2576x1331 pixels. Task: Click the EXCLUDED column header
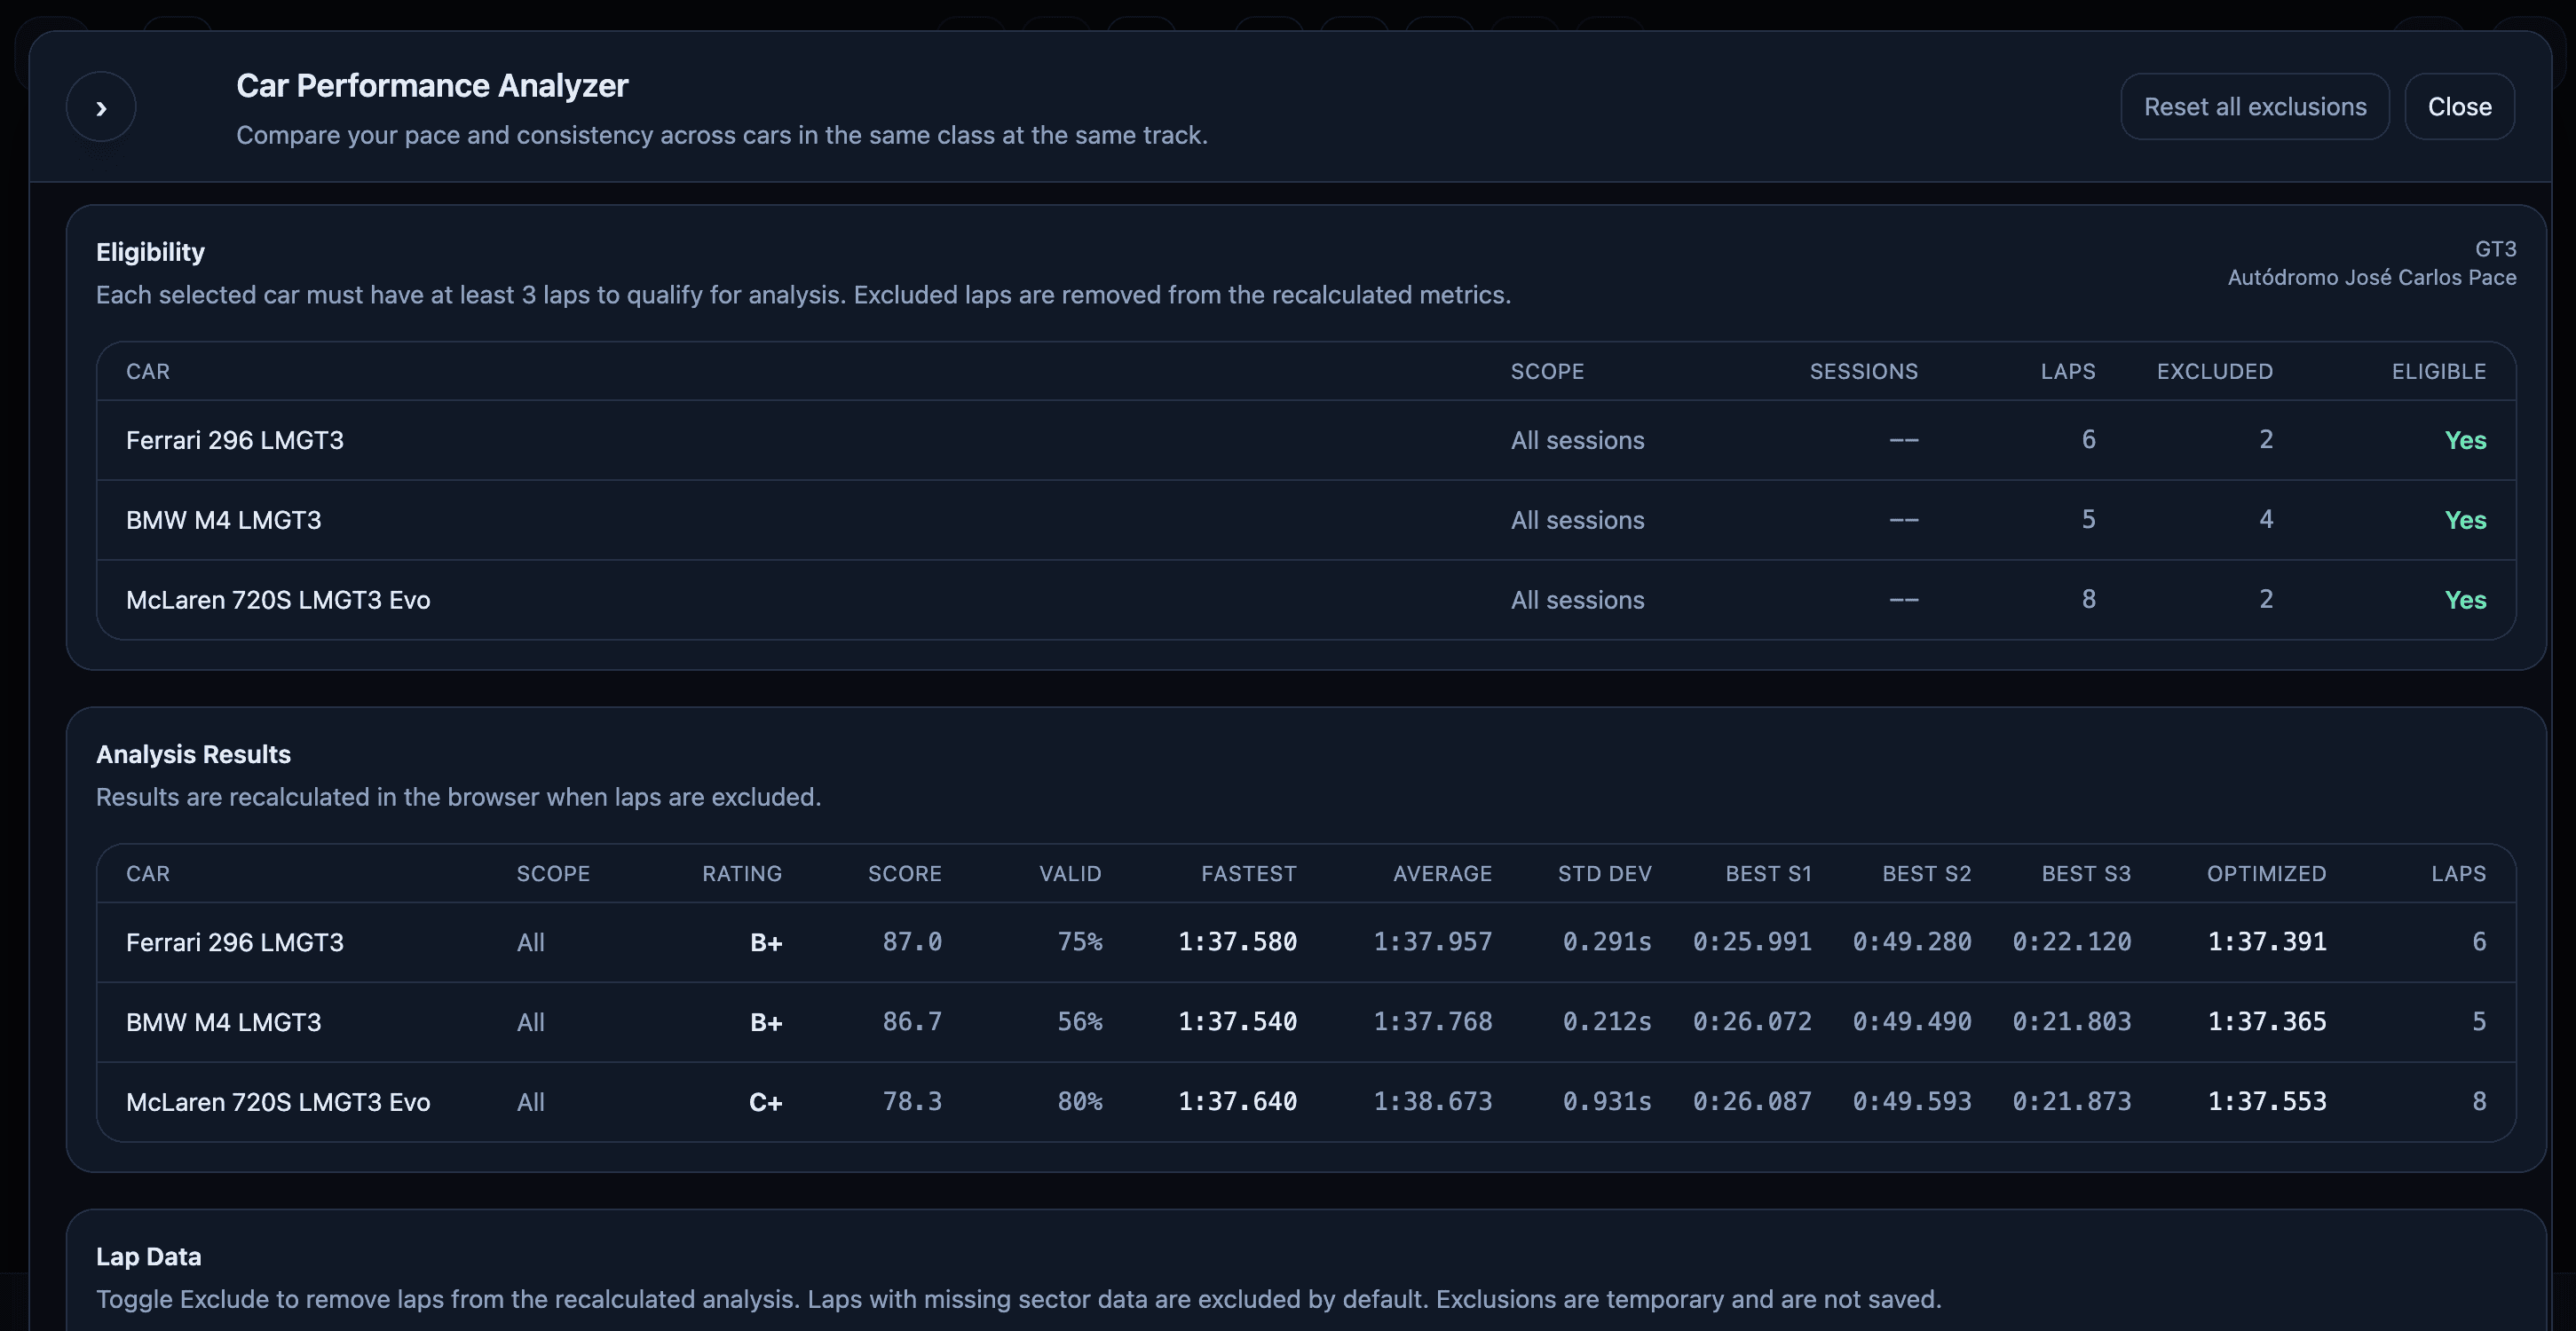pos(2215,372)
